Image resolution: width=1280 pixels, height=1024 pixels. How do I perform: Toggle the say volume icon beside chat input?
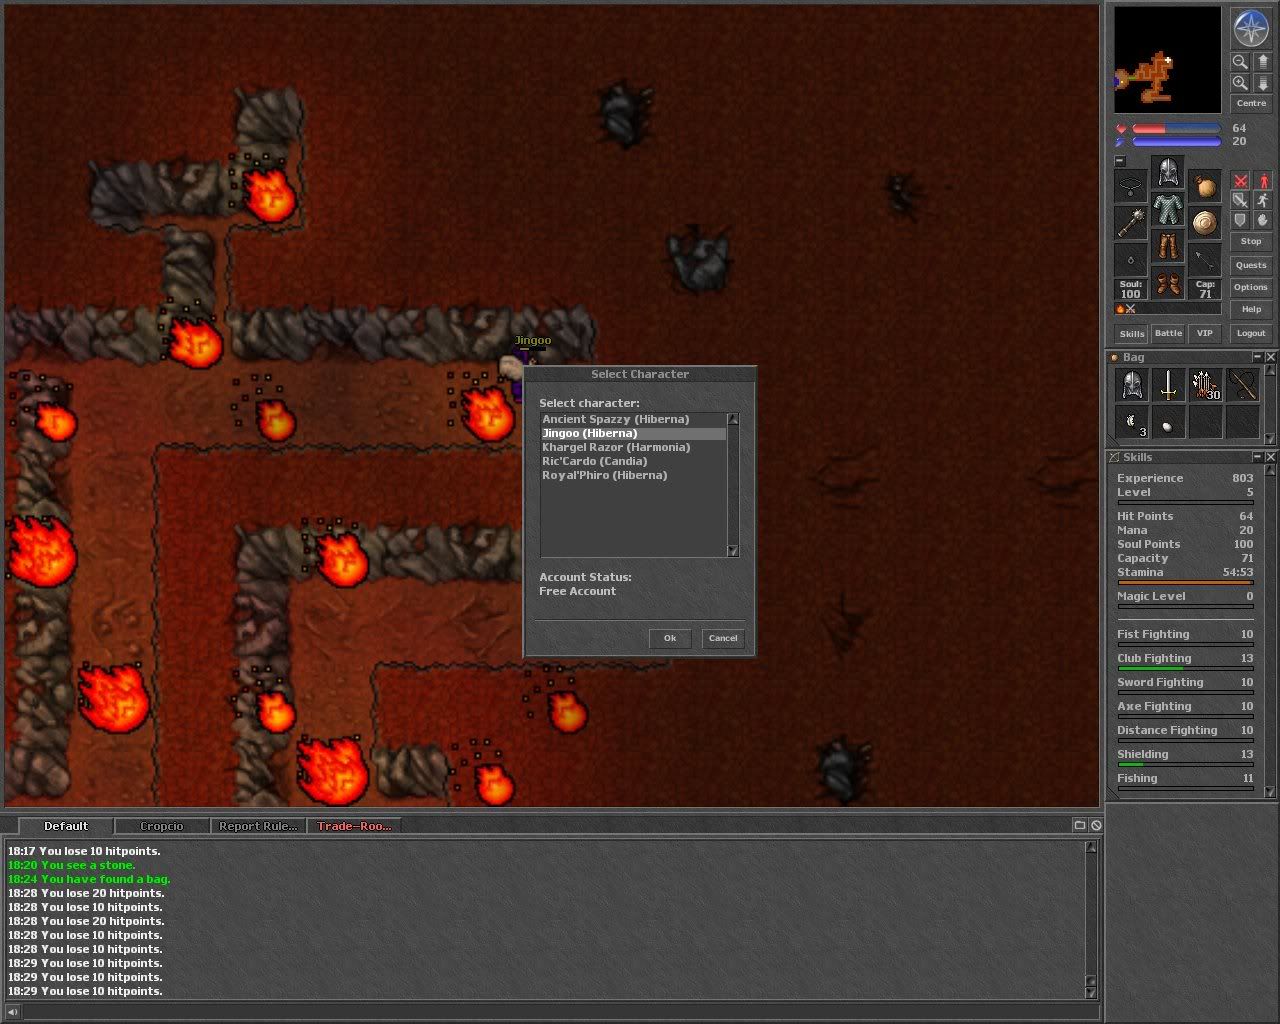point(12,1011)
